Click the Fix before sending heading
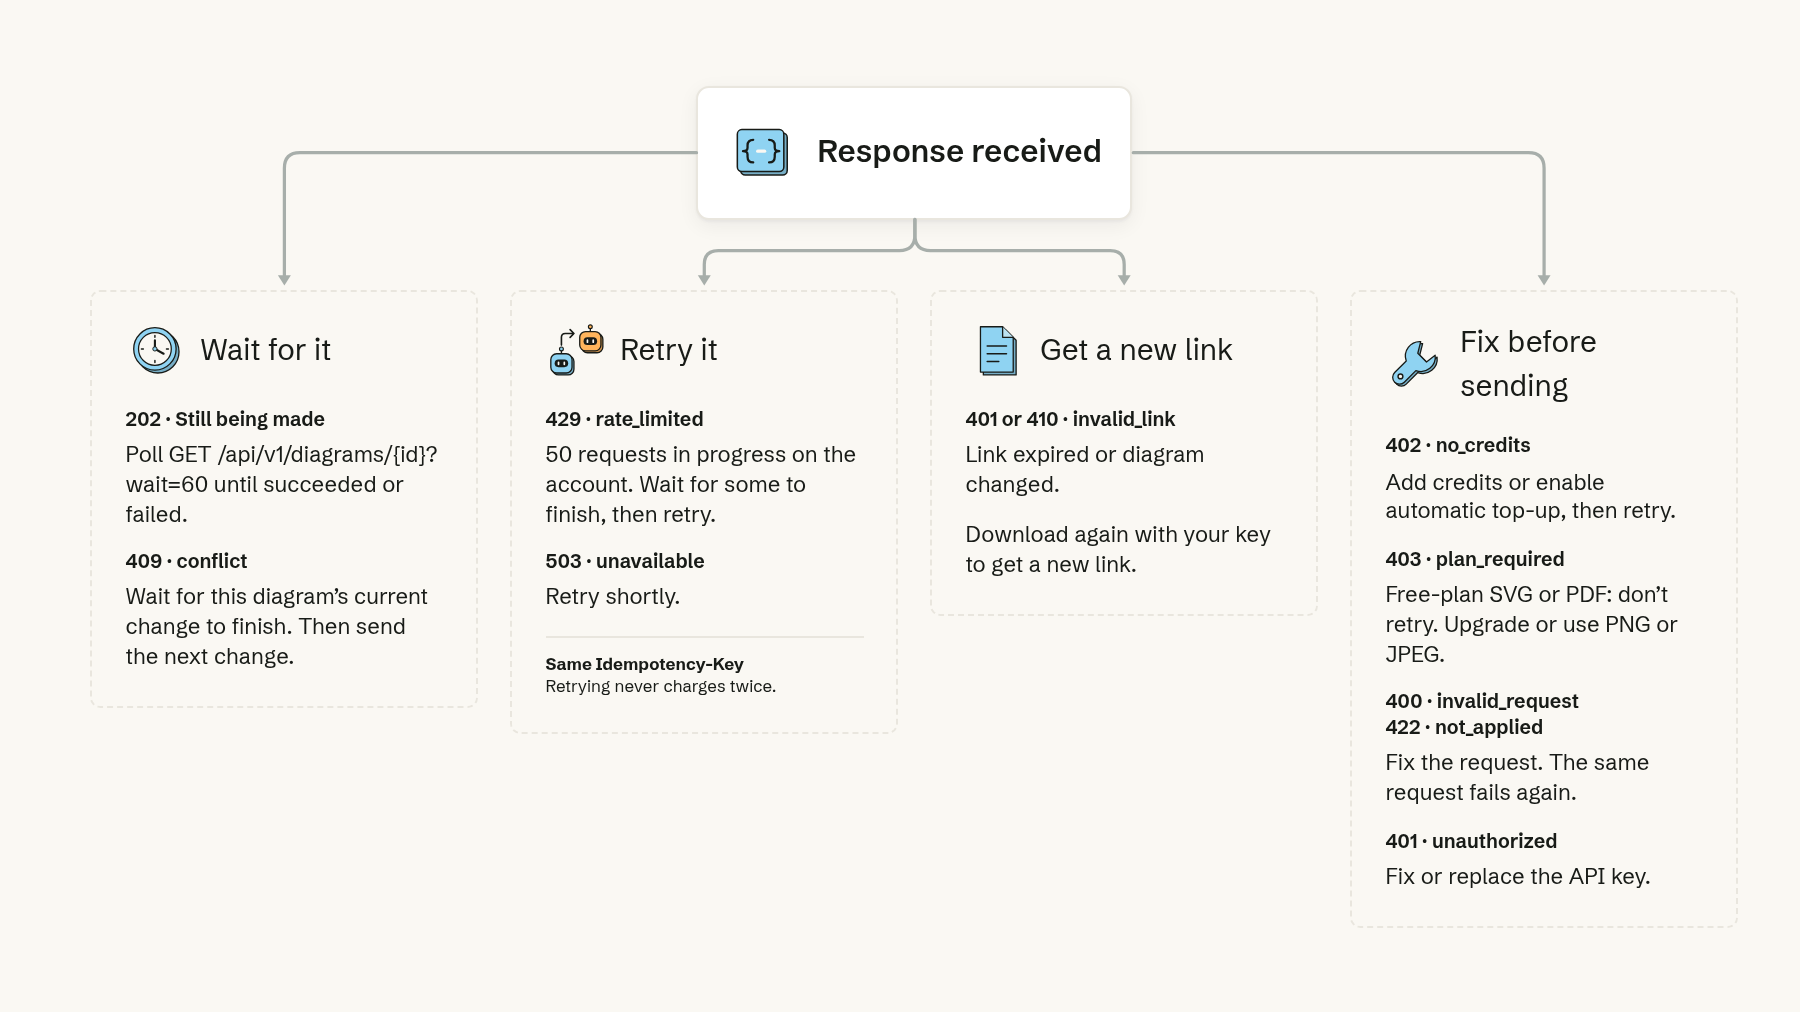This screenshot has width=1800, height=1012. coord(1528,364)
